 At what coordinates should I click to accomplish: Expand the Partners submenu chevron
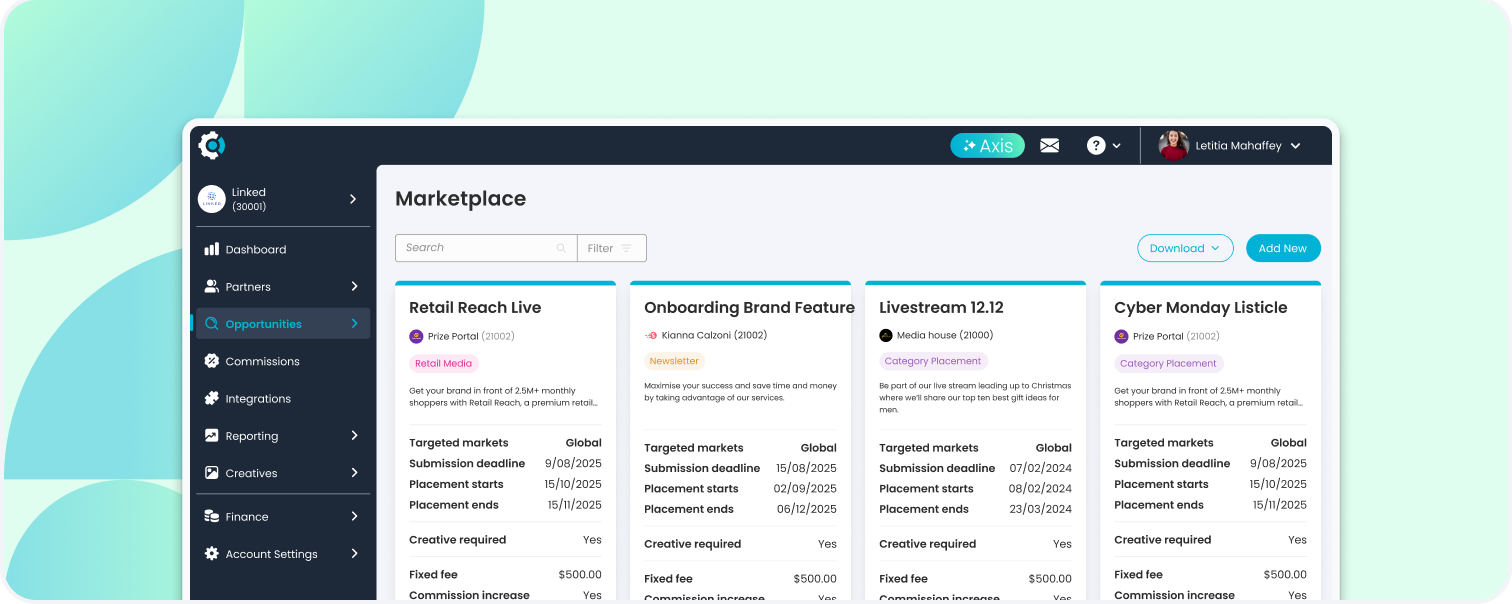click(x=354, y=286)
